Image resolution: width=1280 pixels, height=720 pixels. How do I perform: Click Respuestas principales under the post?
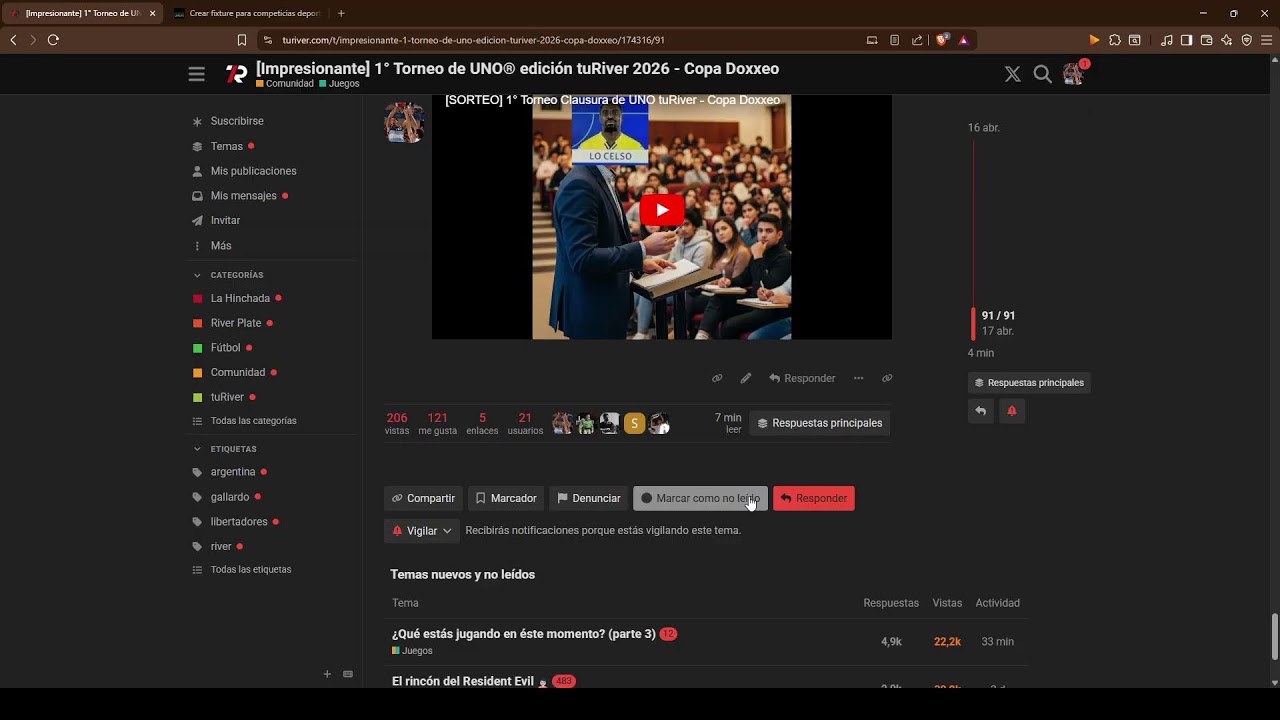[x=820, y=423]
